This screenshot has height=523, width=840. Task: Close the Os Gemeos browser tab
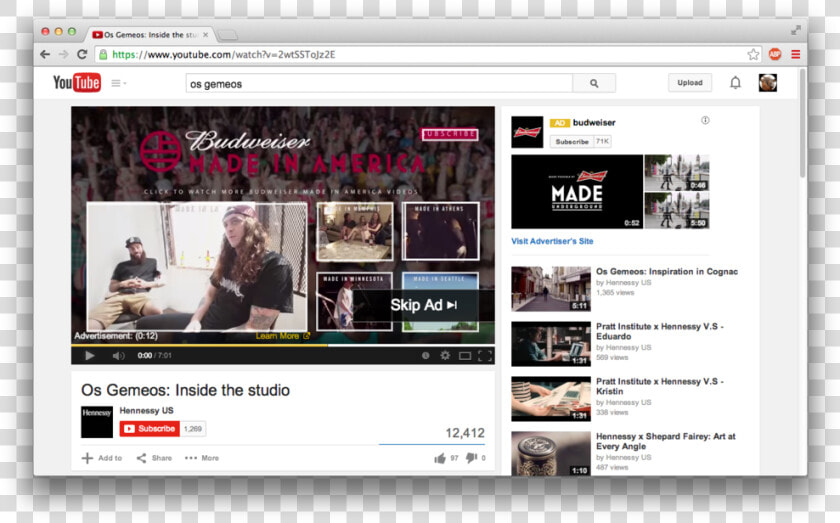(205, 35)
